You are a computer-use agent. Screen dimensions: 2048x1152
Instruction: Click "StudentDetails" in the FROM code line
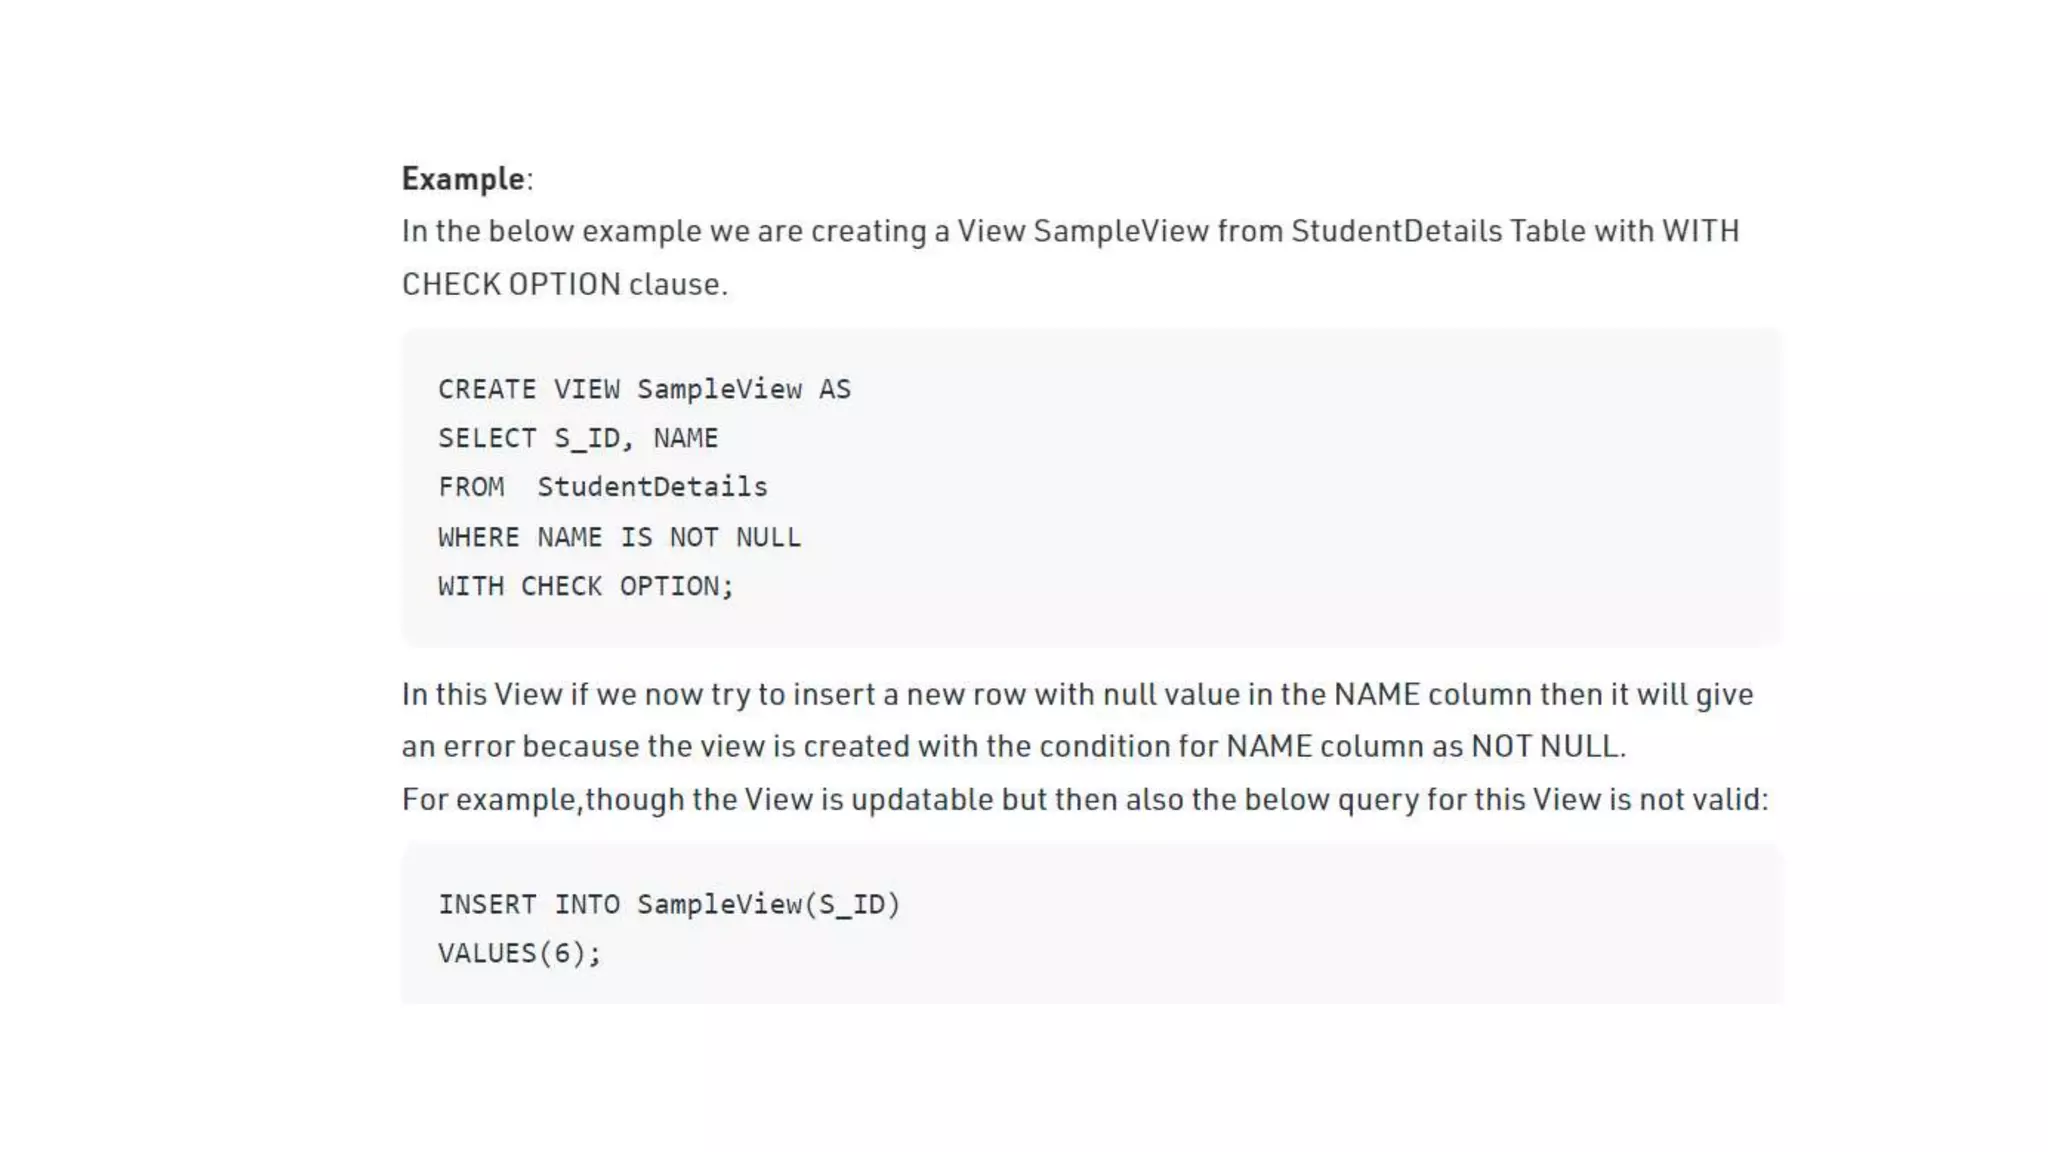tap(652, 487)
